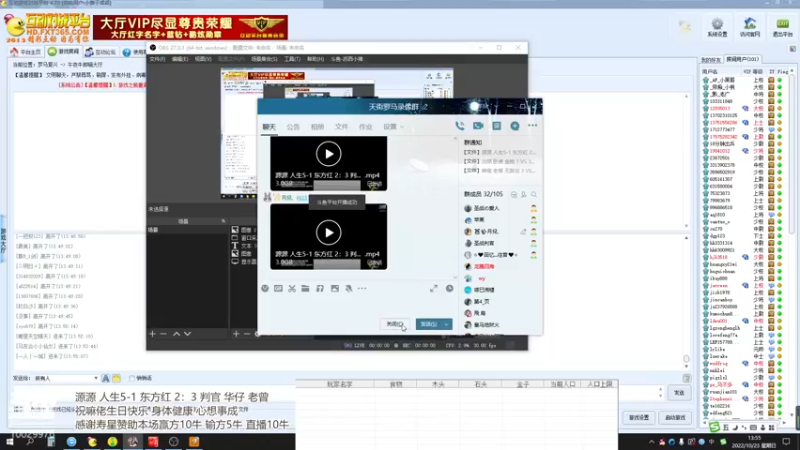The image size is (800, 450).
Task: Open the Windows Start menu
Action: click(x=9, y=442)
